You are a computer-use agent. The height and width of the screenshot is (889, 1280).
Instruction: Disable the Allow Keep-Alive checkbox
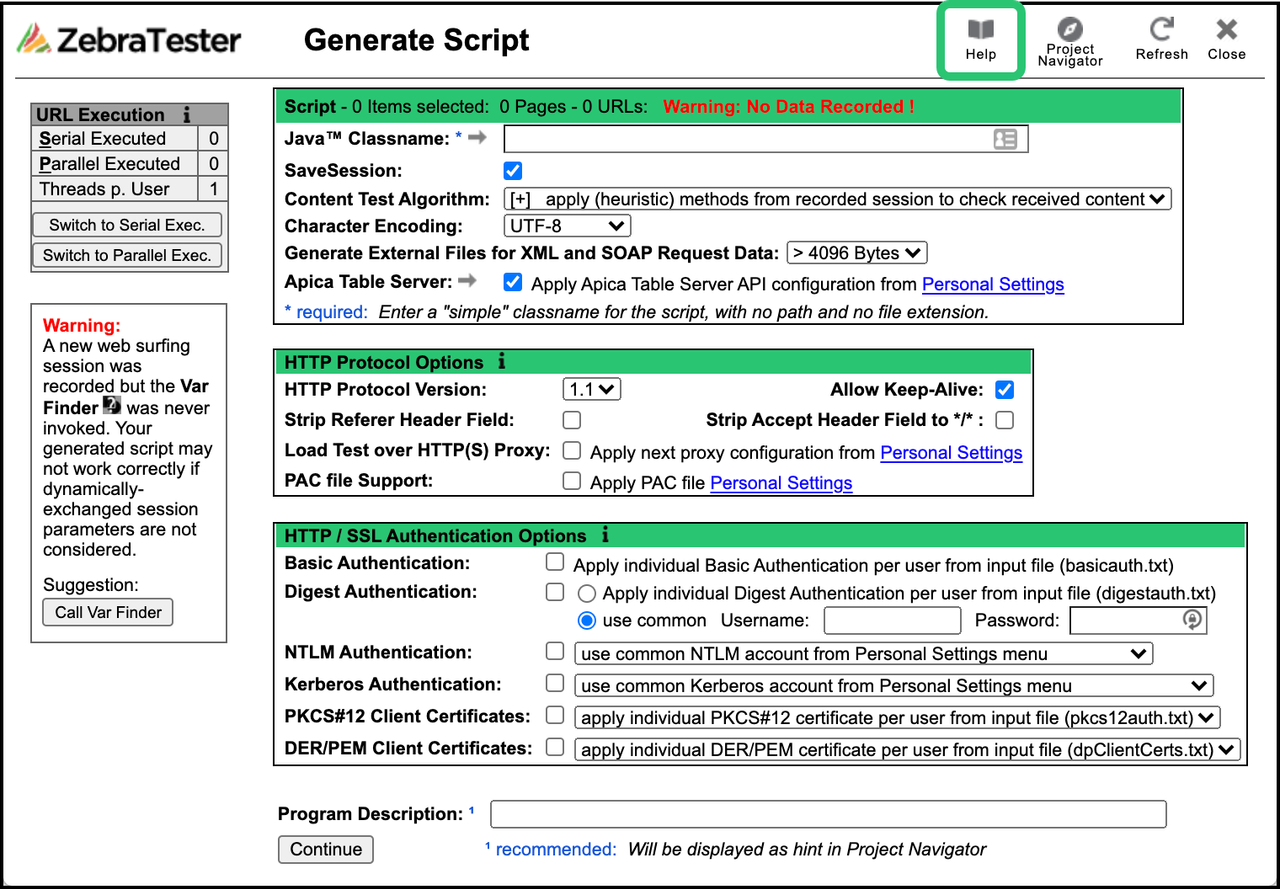tap(1005, 390)
